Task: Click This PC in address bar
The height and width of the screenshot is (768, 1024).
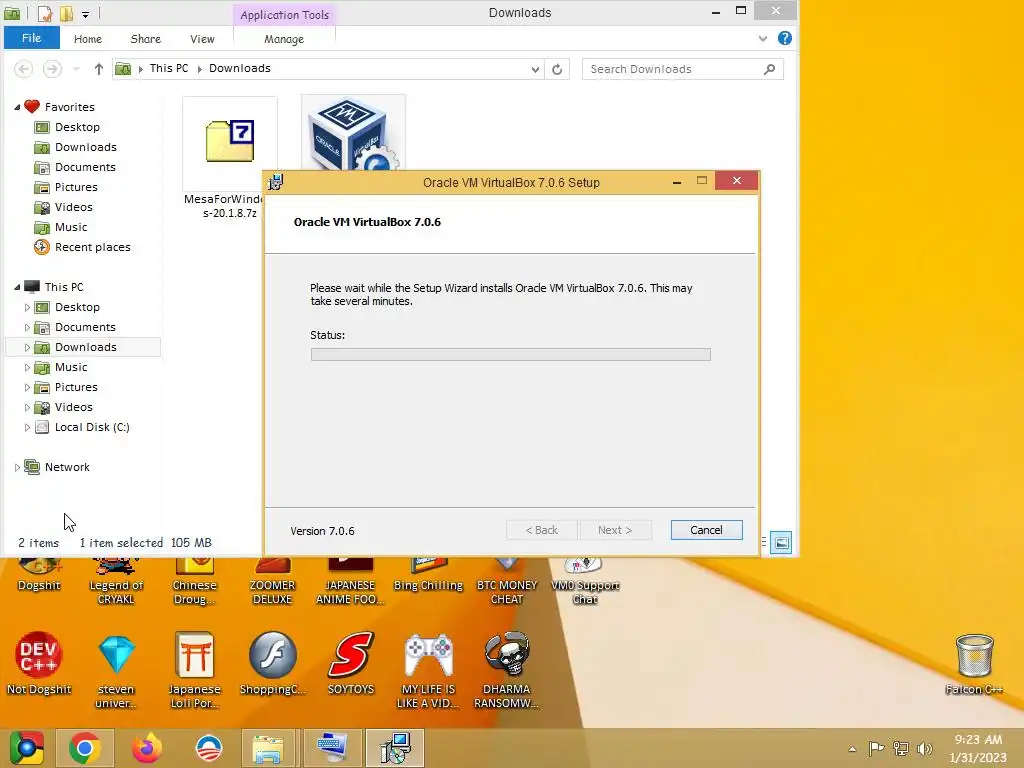Action: (x=168, y=68)
